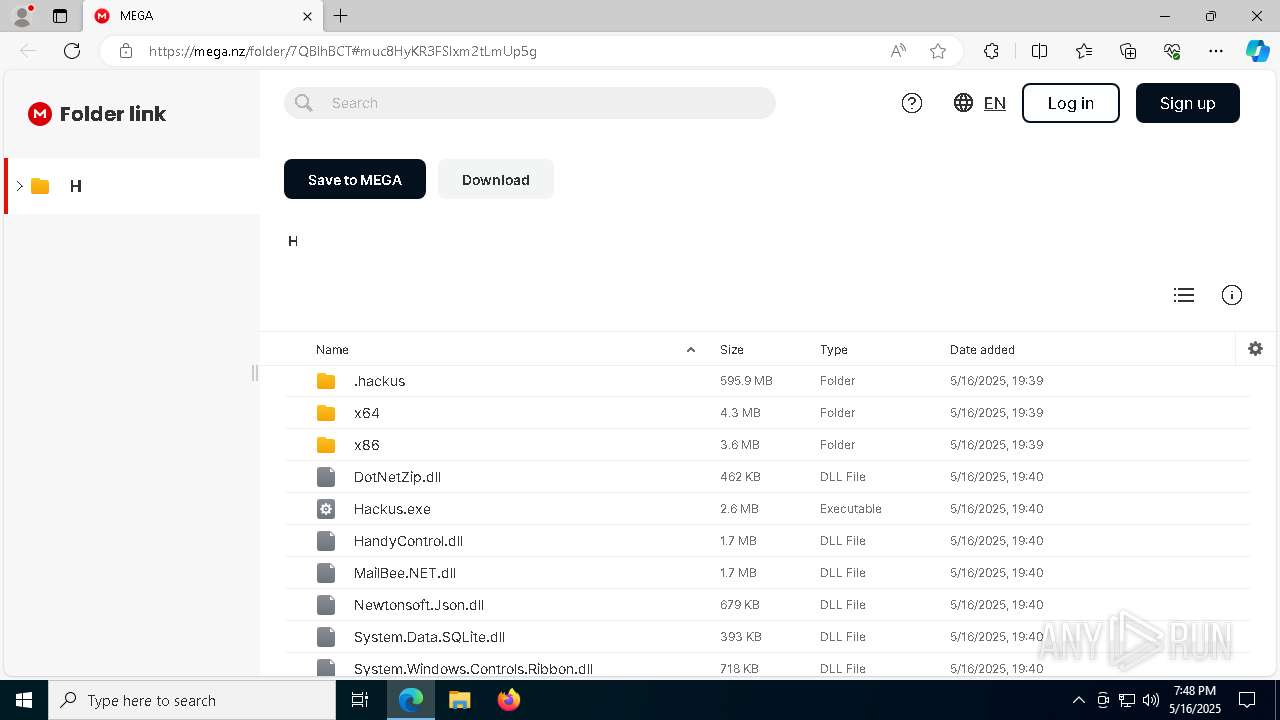Launch Firefox from taskbar

tap(509, 700)
